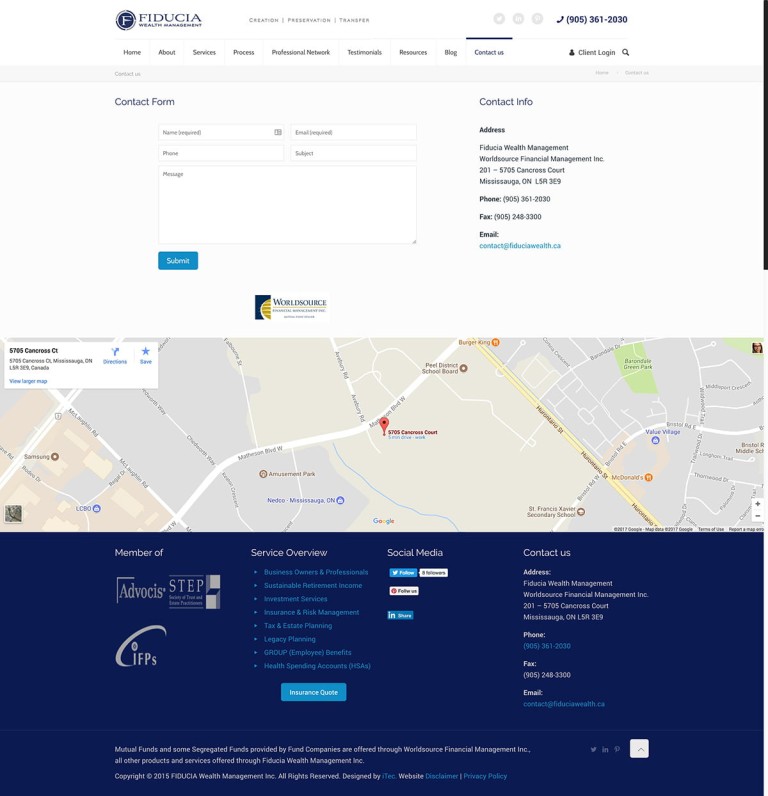Click the page vertical scrollbar
The width and height of the screenshot is (768, 796).
[x=765, y=135]
